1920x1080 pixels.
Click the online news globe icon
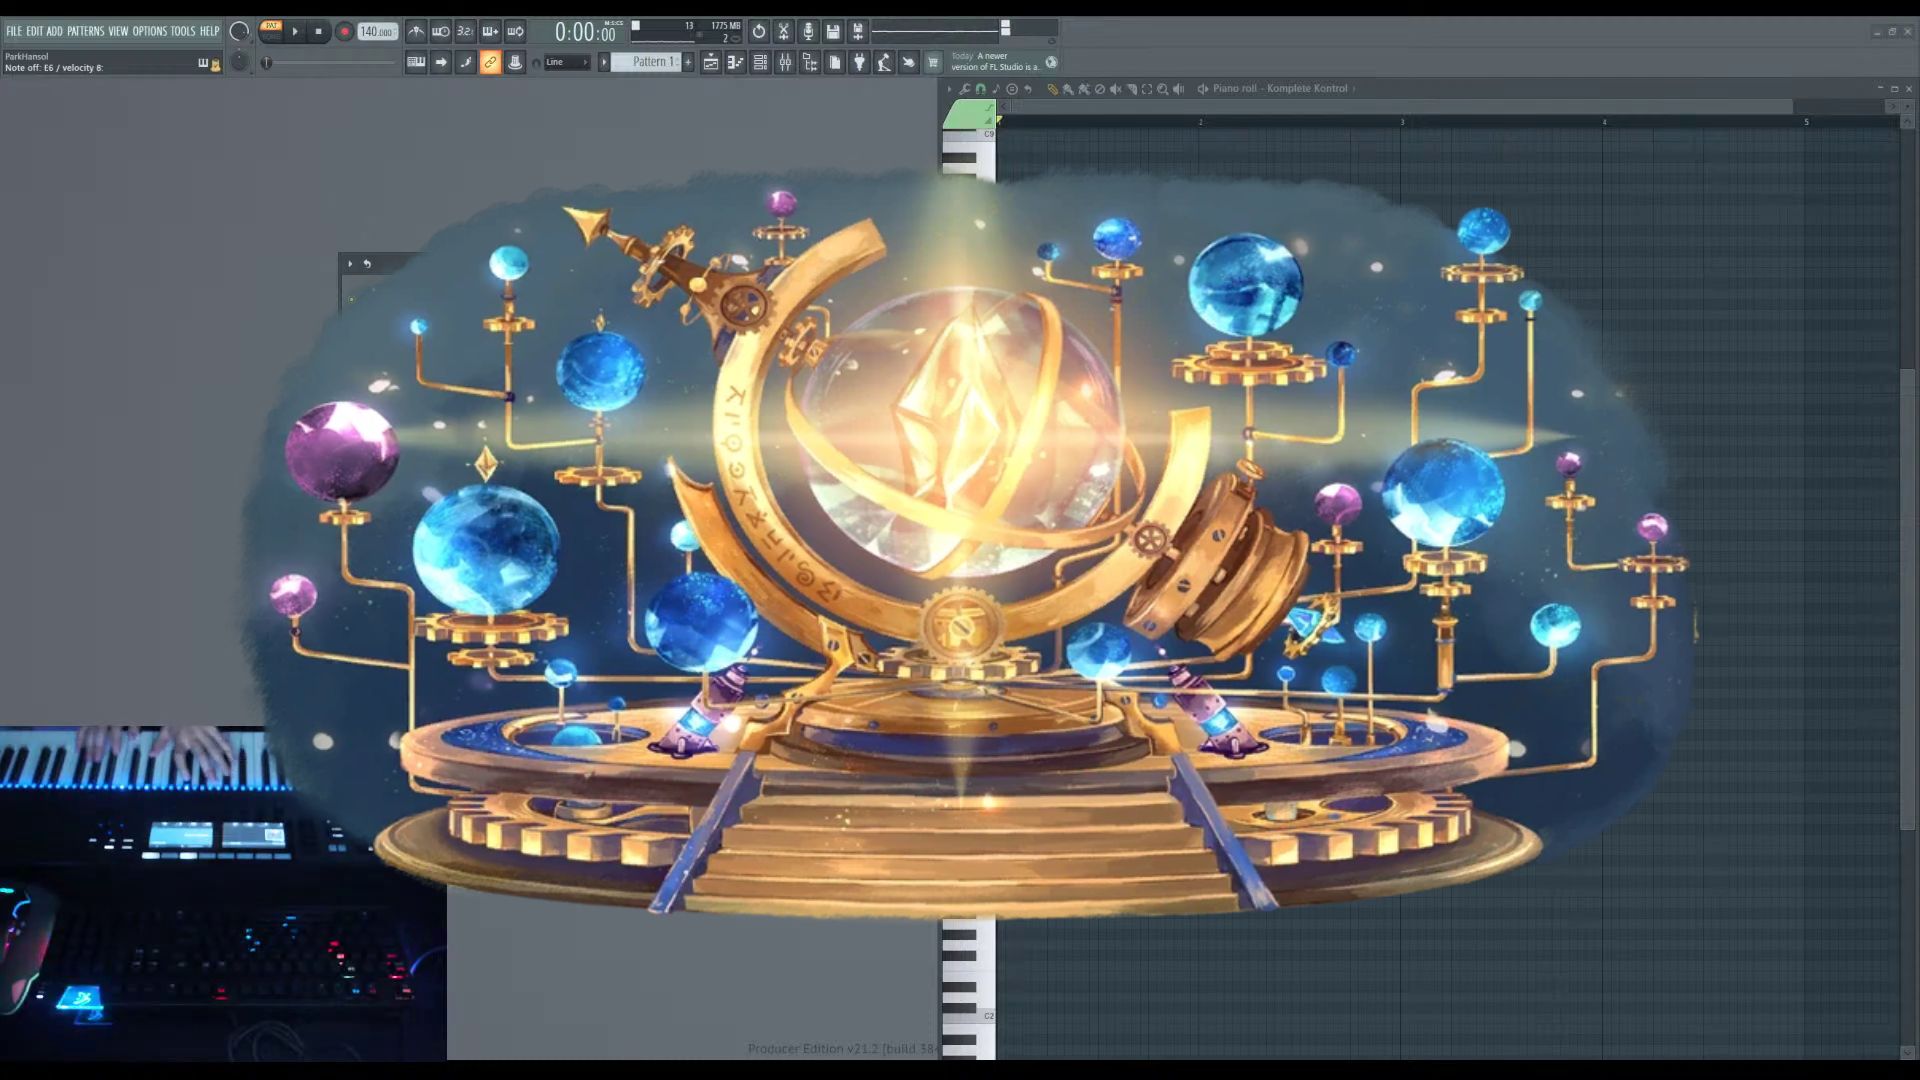click(x=1051, y=62)
